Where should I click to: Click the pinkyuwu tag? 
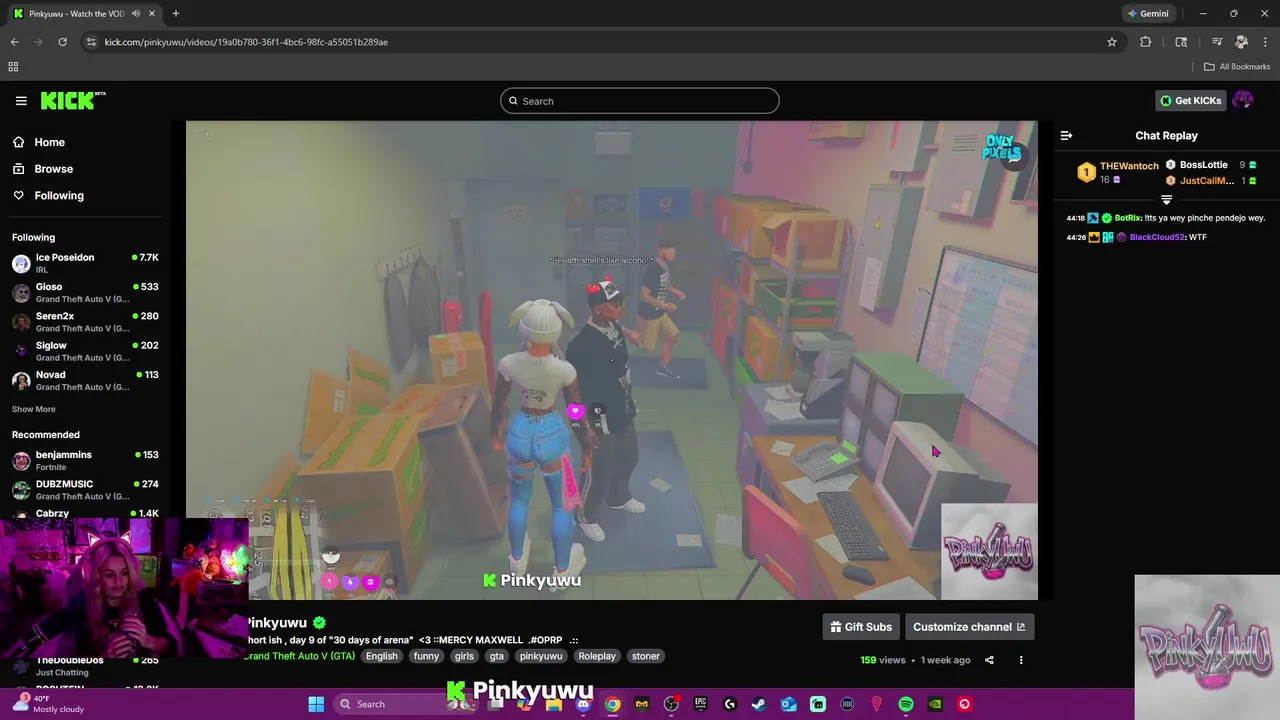tap(540, 656)
